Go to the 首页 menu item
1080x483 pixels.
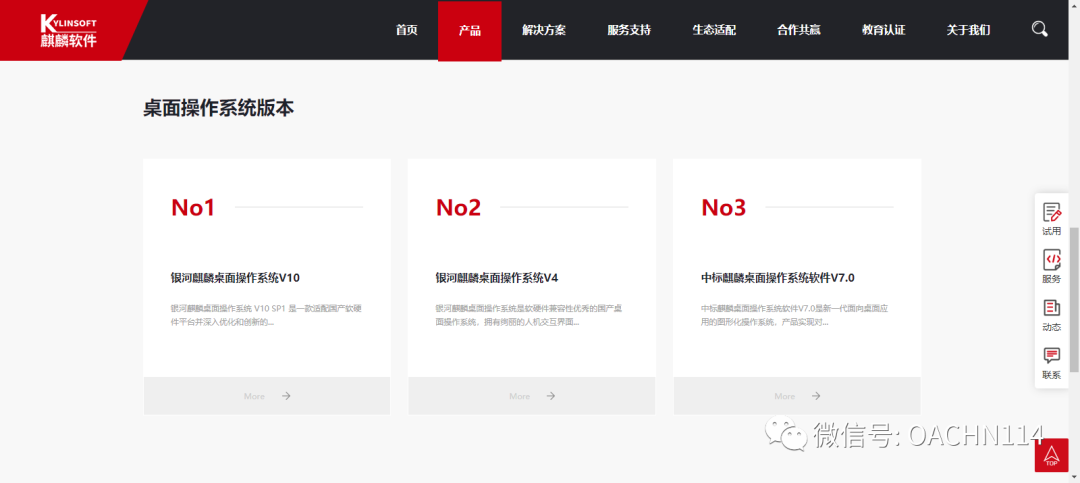(406, 30)
